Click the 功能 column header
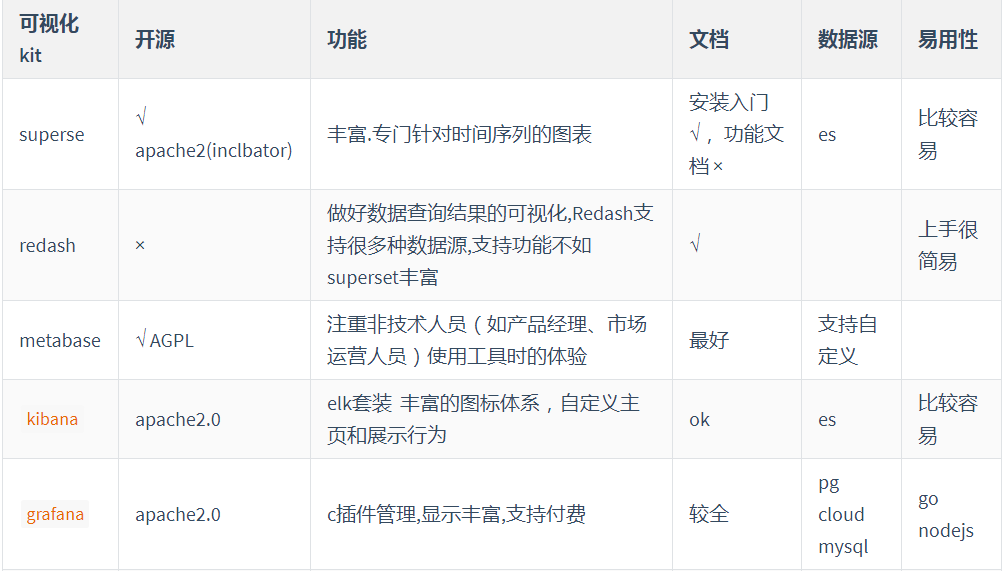The width and height of the screenshot is (1004, 571). click(x=347, y=40)
